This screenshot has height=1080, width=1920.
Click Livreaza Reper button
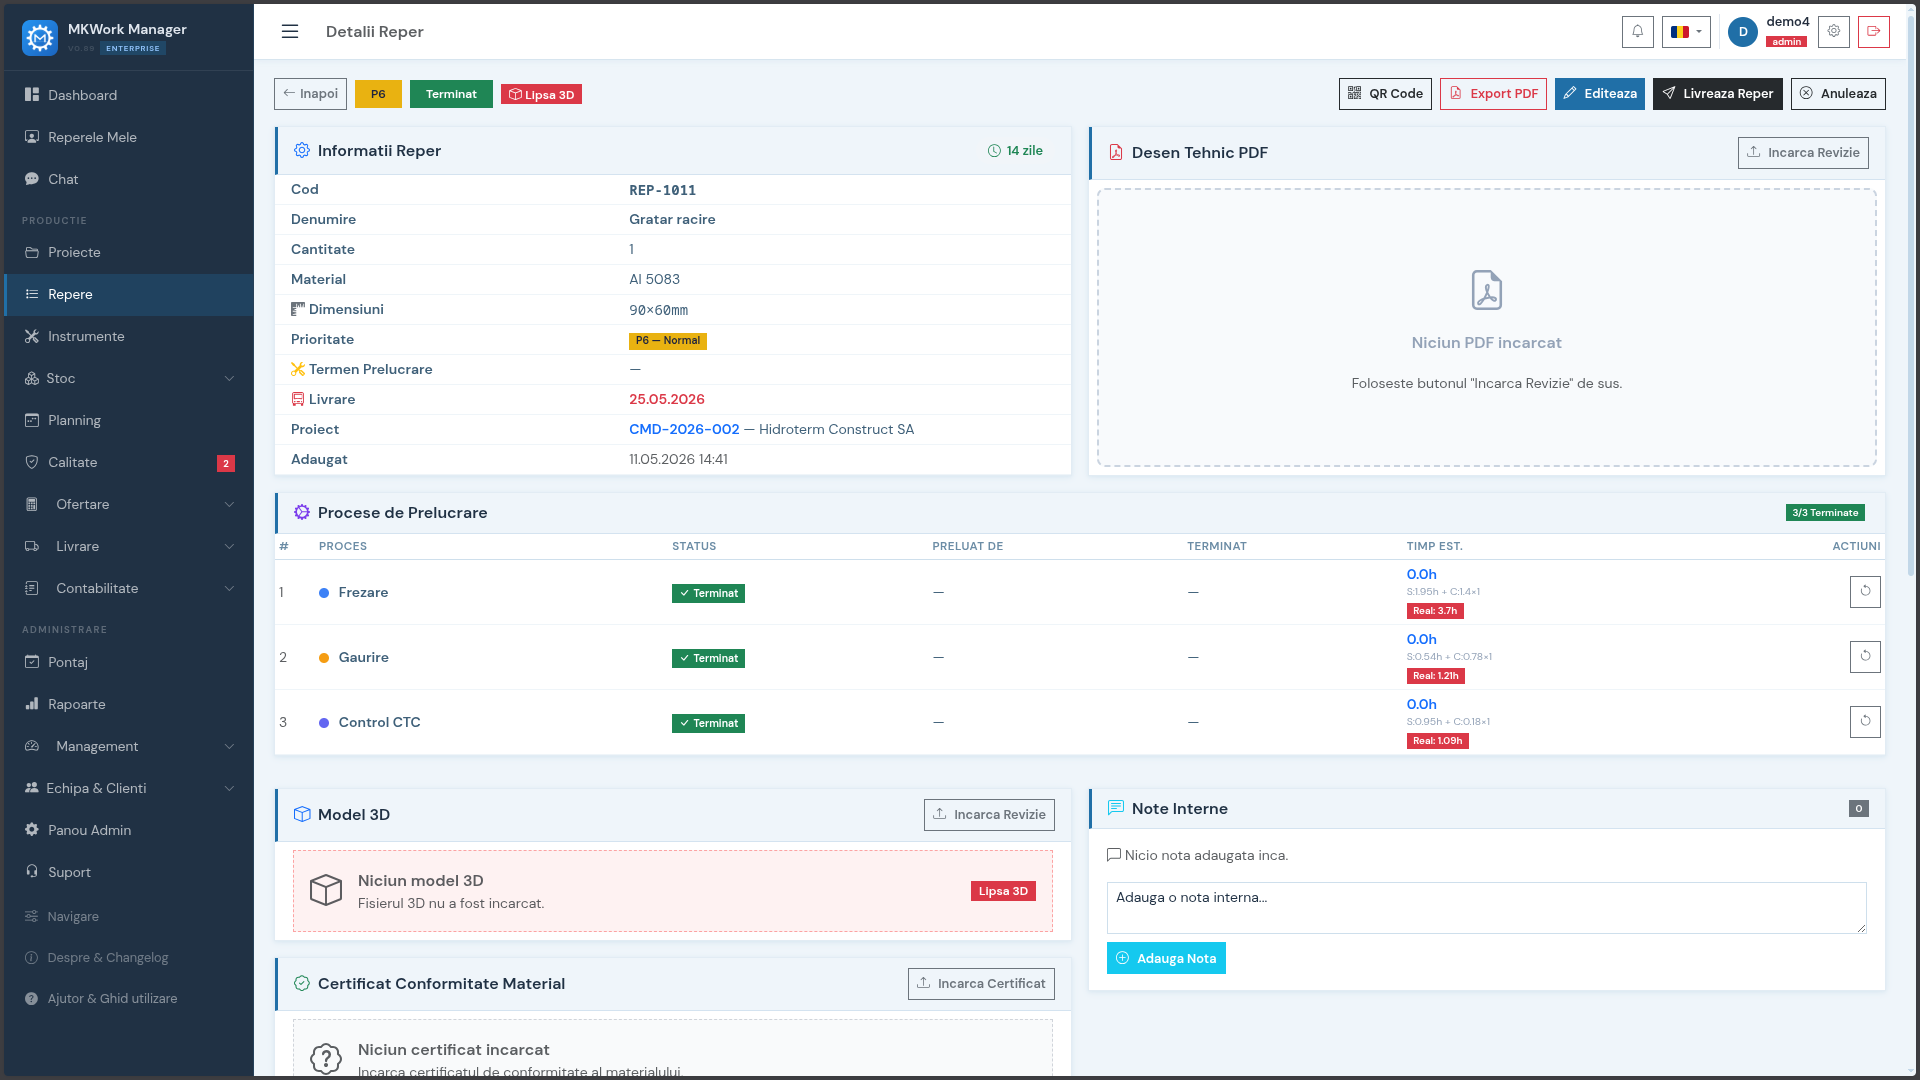1717,94
